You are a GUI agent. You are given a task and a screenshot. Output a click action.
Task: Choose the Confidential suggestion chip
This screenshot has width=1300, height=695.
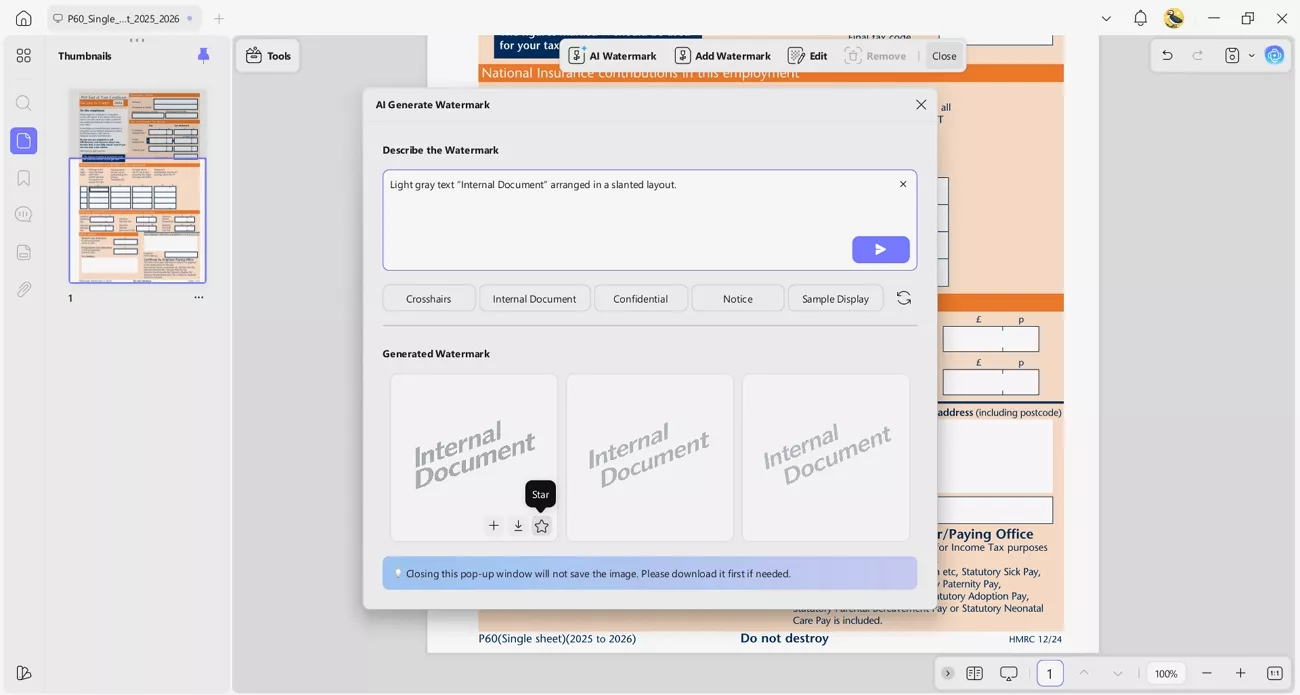641,298
